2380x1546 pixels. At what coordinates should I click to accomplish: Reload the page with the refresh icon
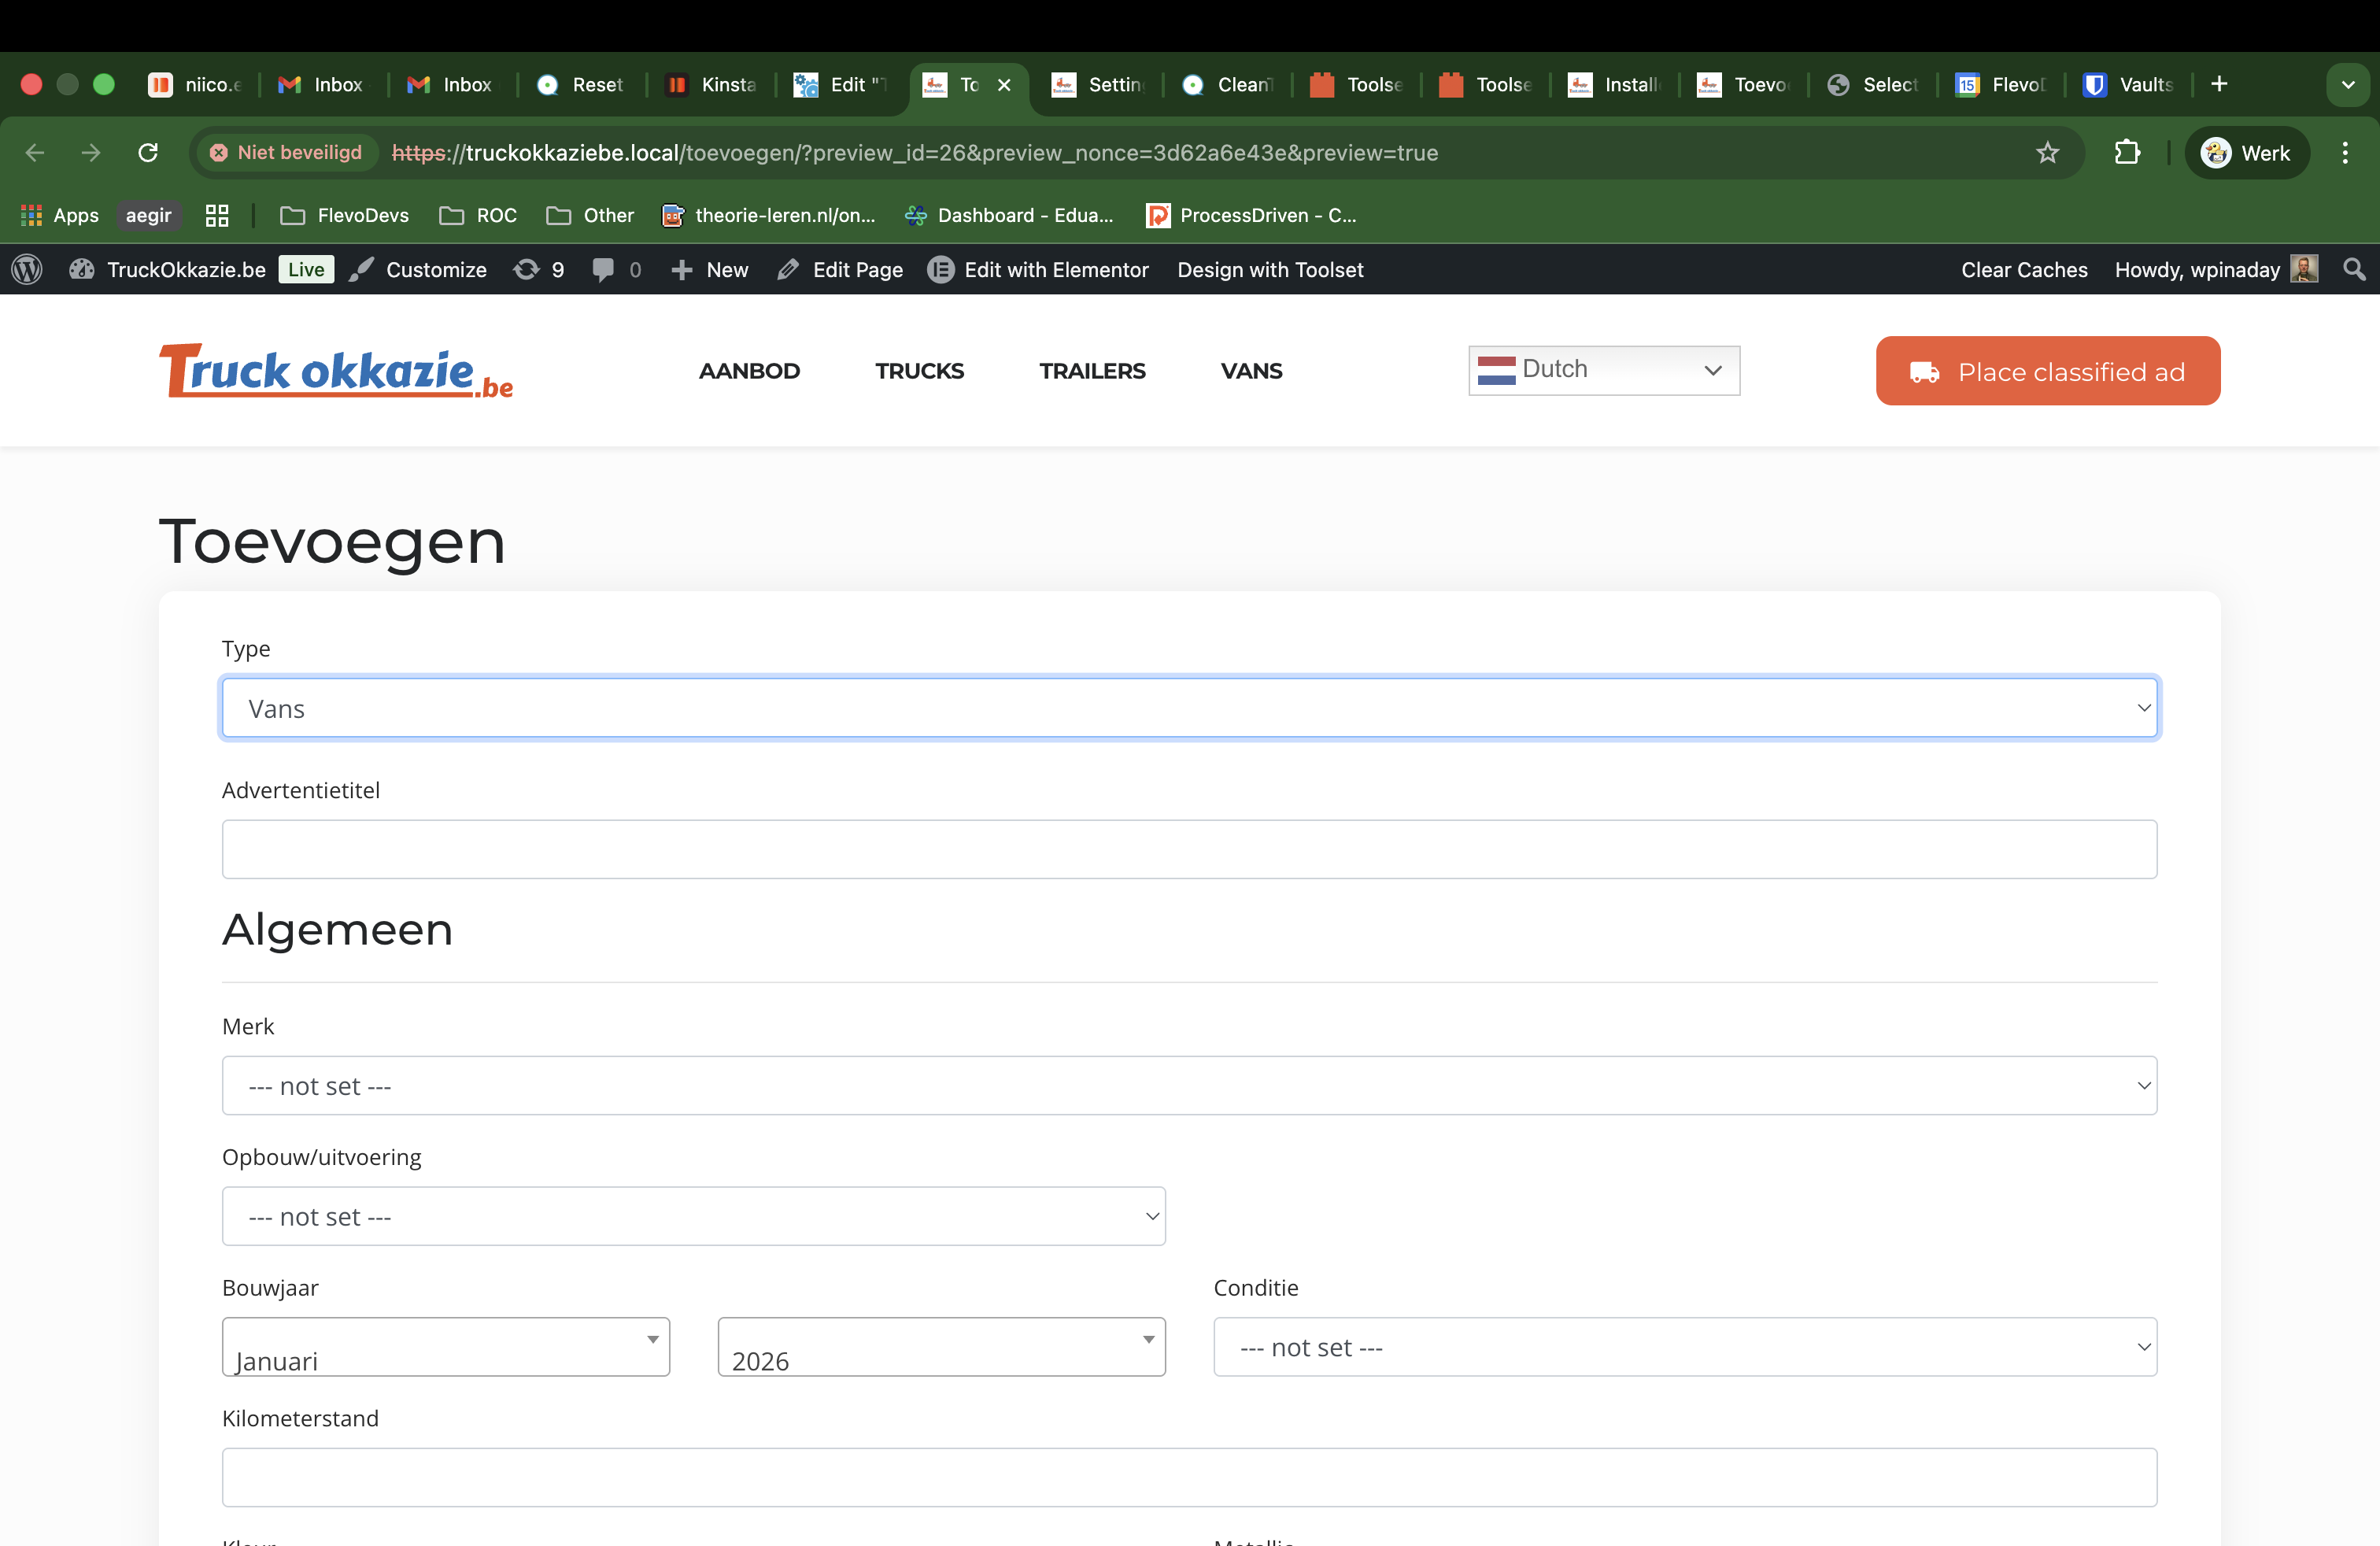pos(148,152)
